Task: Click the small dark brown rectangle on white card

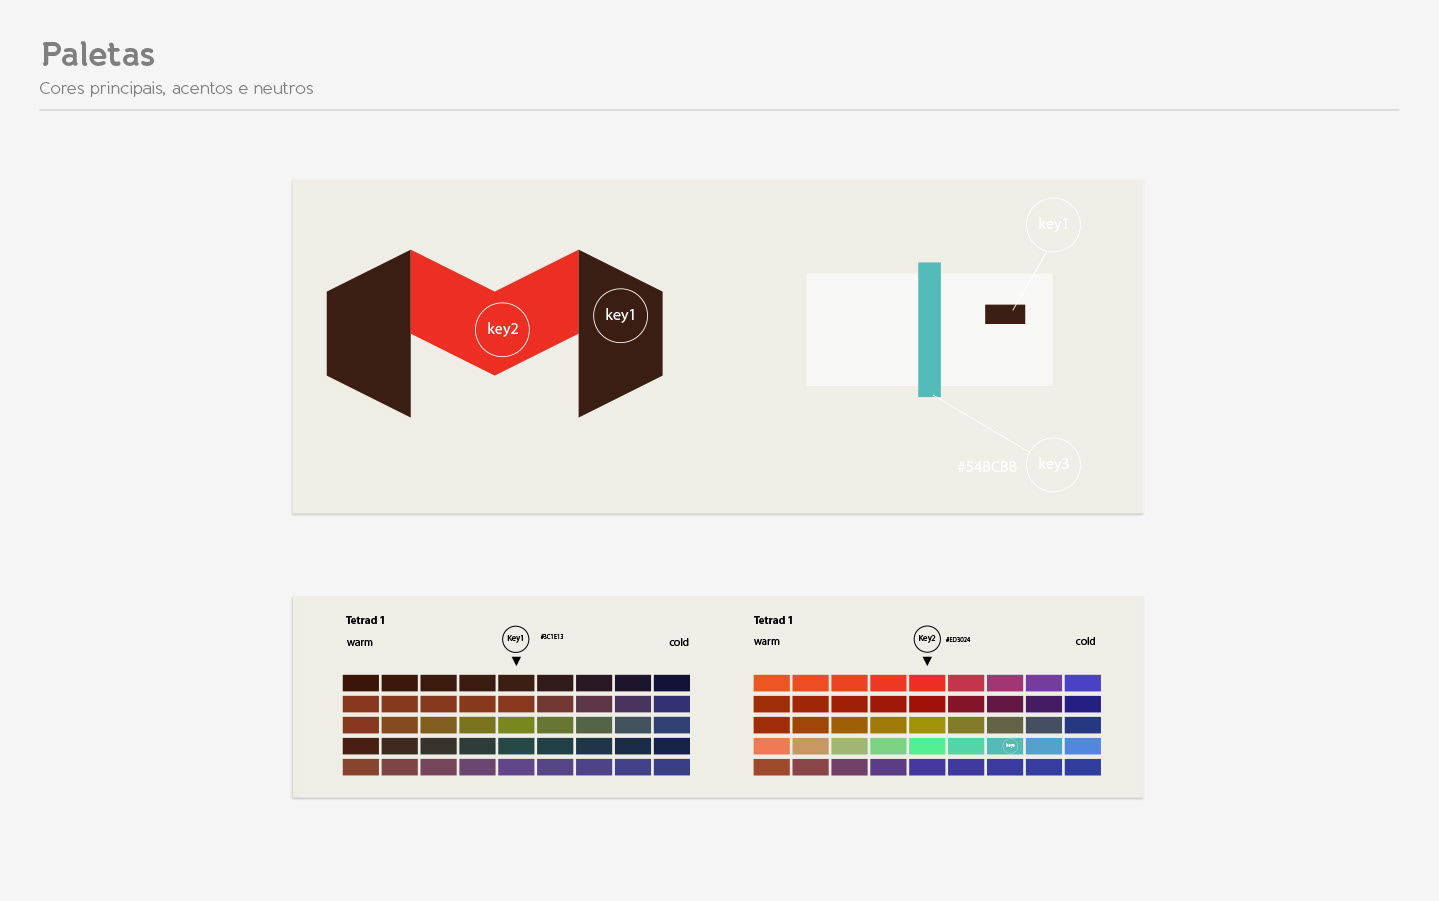Action: click(x=1005, y=314)
